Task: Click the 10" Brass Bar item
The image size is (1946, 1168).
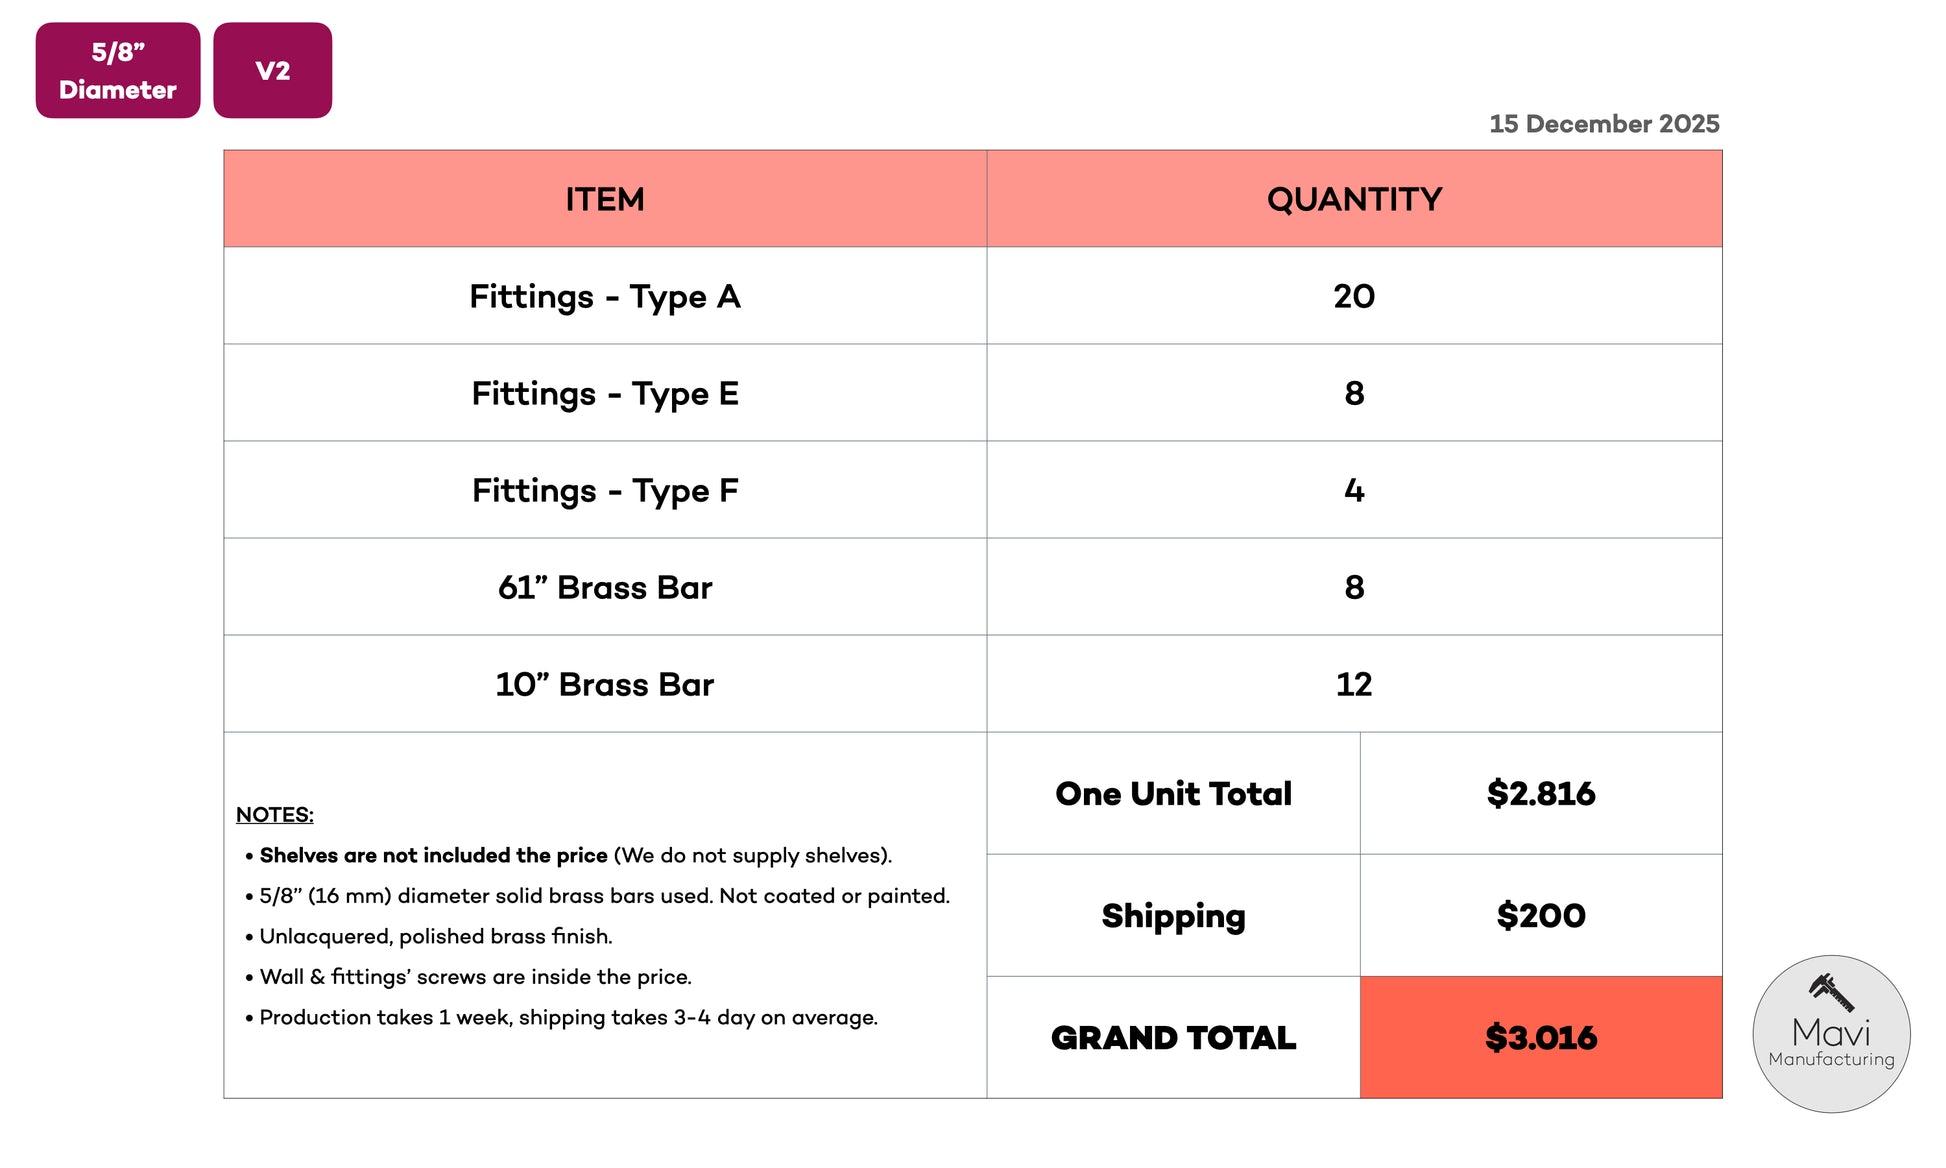Action: click(605, 684)
